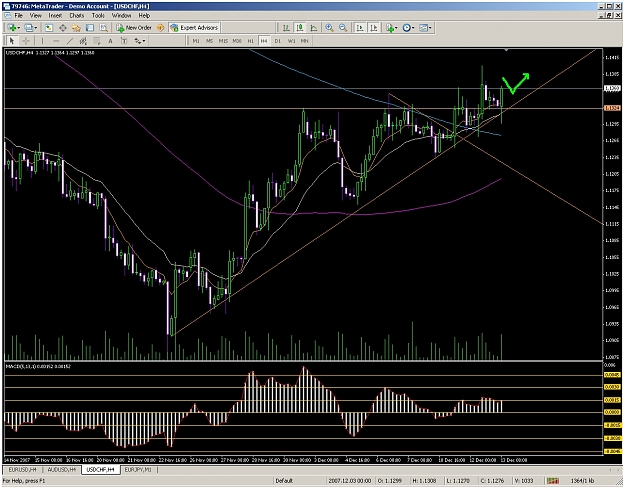Select the Arrows drawing tool
Screen dimensions: 625x487
click(138, 41)
